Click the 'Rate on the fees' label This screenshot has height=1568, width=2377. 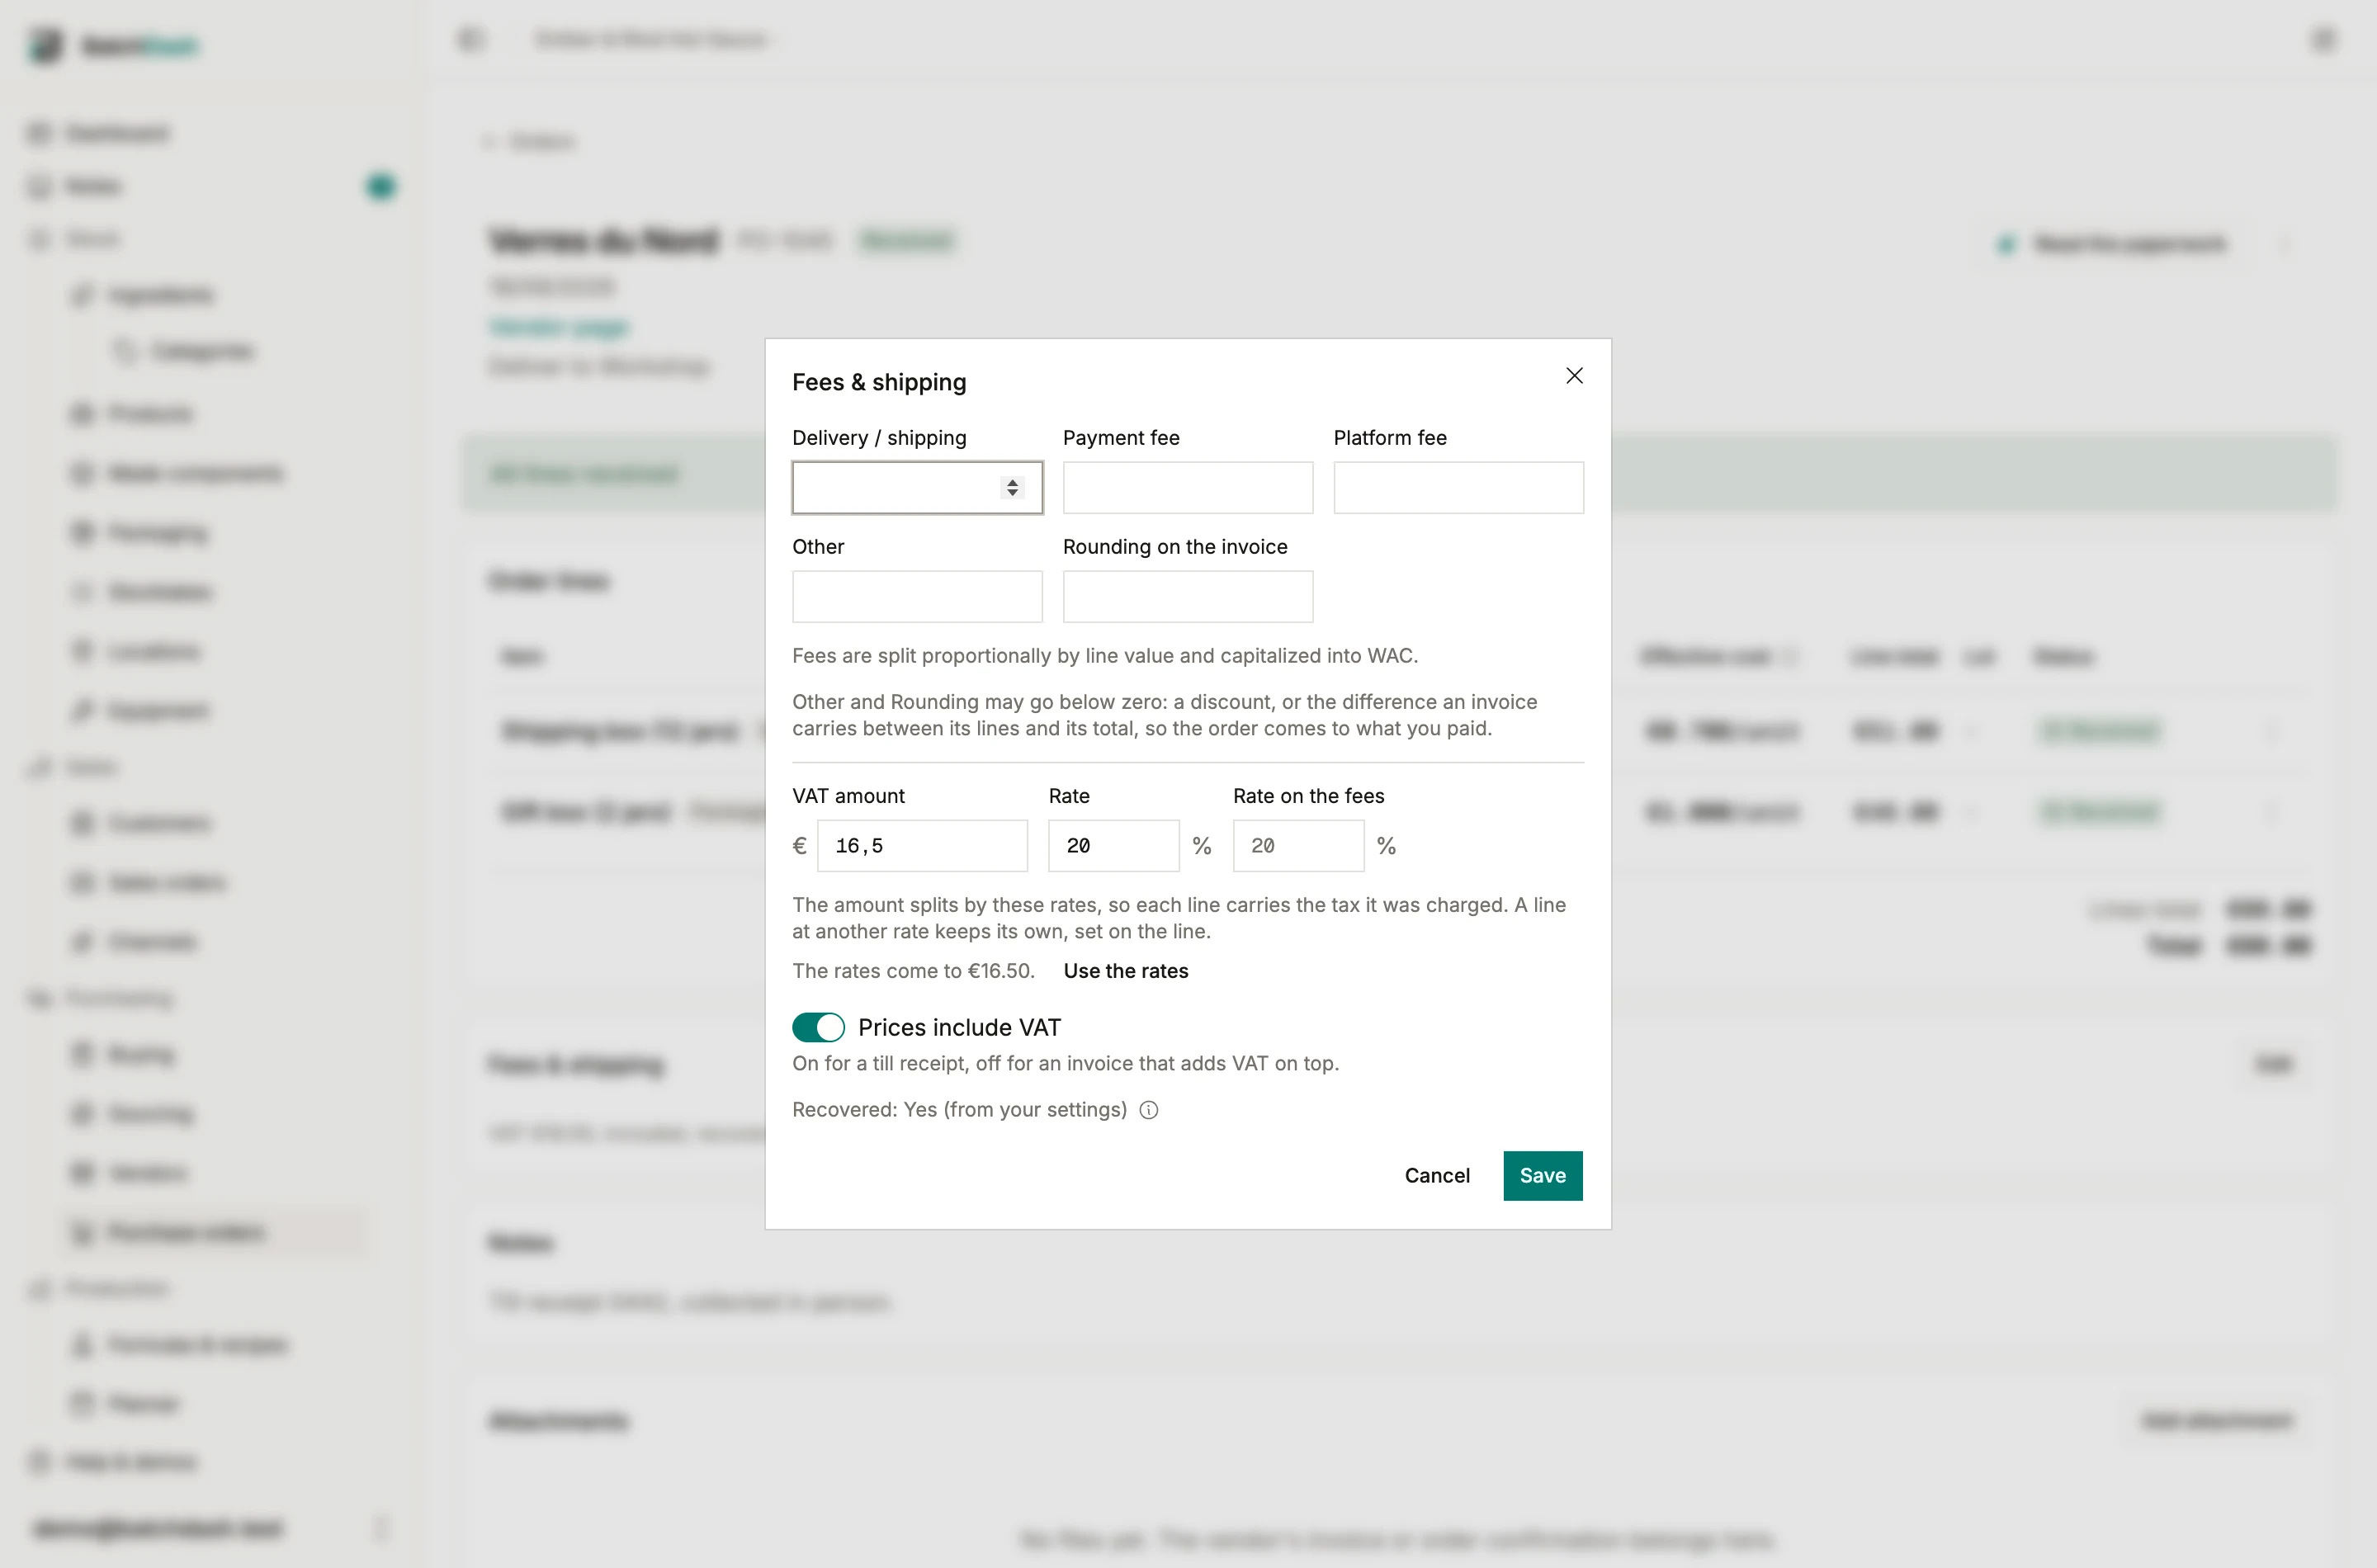[1308, 796]
